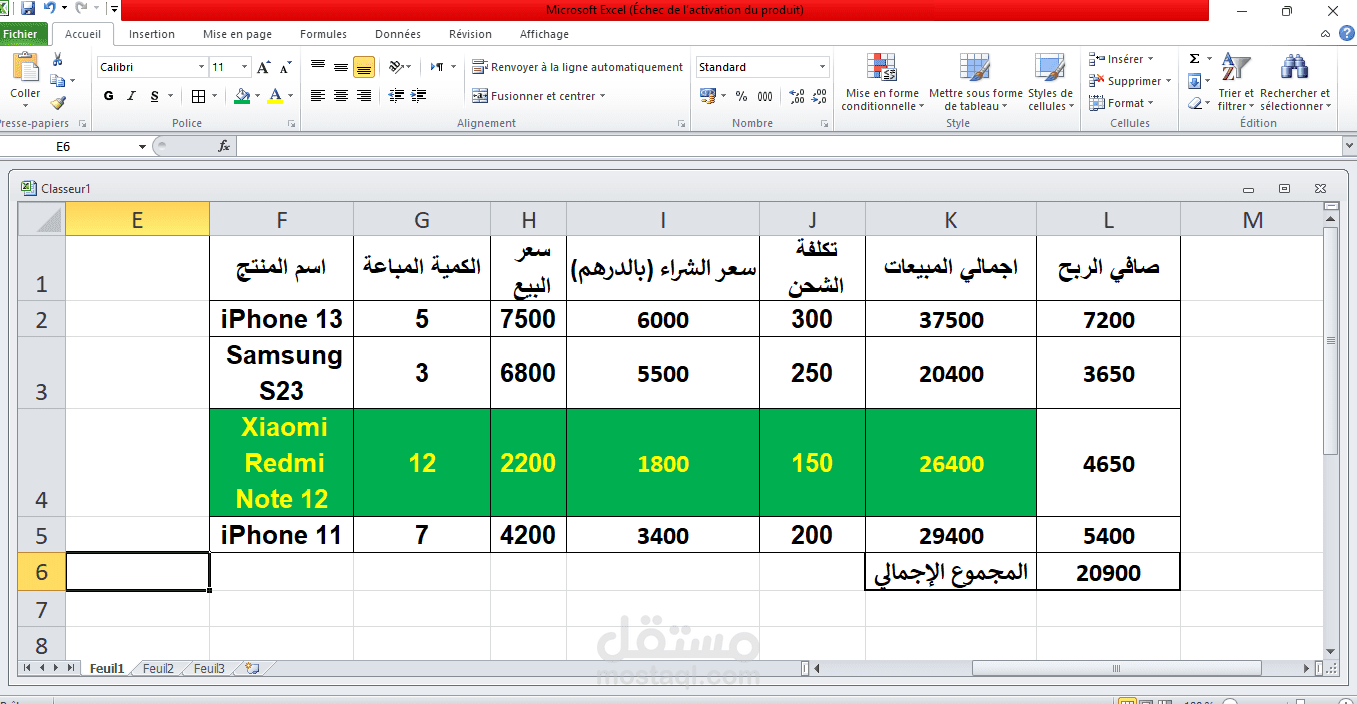The image size is (1357, 704).
Task: Click the insert function fx icon
Action: point(224,146)
